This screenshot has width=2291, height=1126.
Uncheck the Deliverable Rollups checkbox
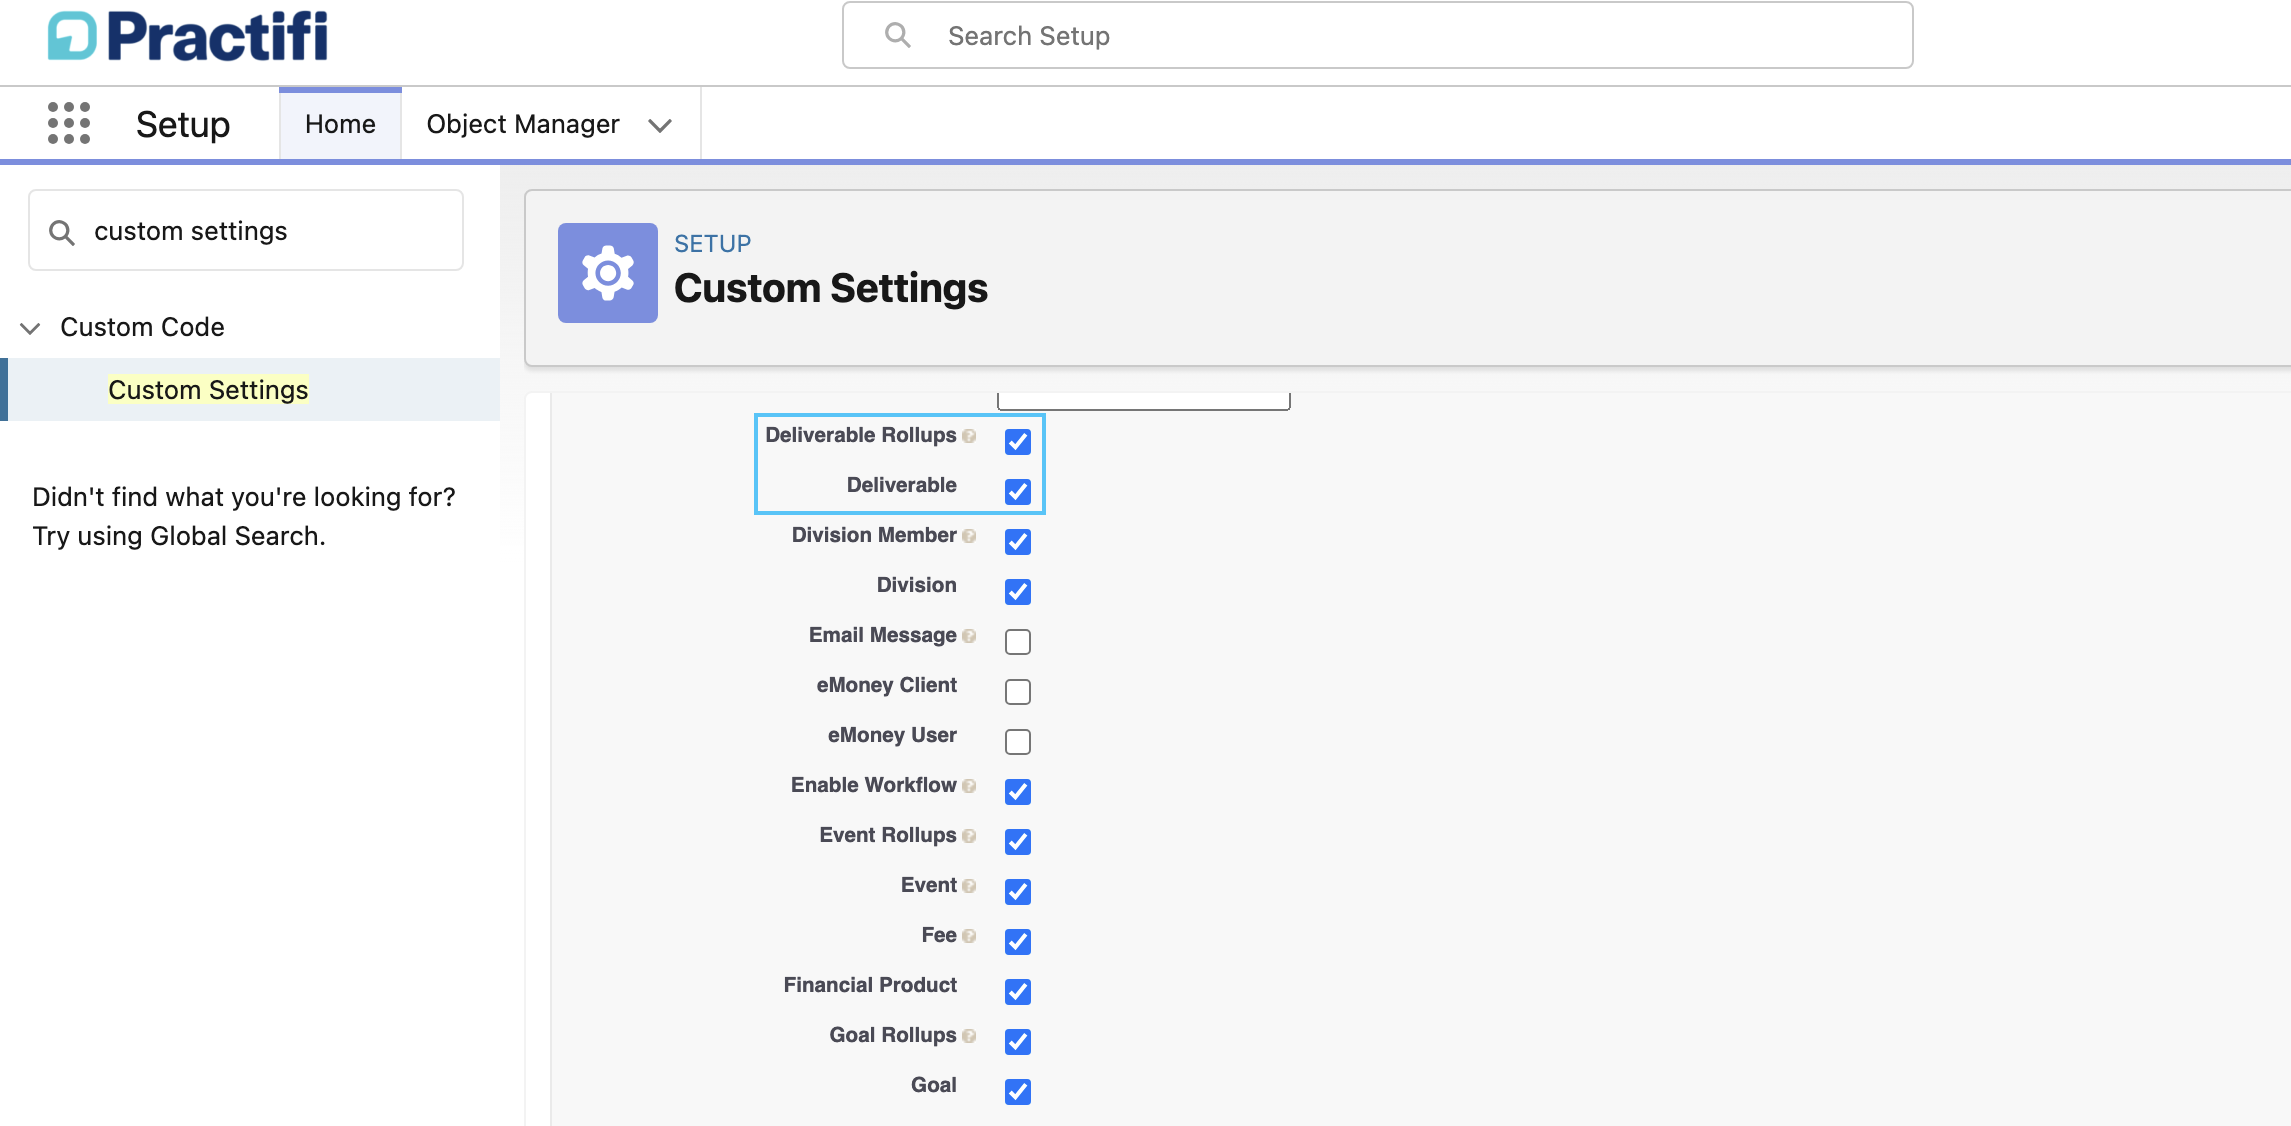coord(1018,441)
